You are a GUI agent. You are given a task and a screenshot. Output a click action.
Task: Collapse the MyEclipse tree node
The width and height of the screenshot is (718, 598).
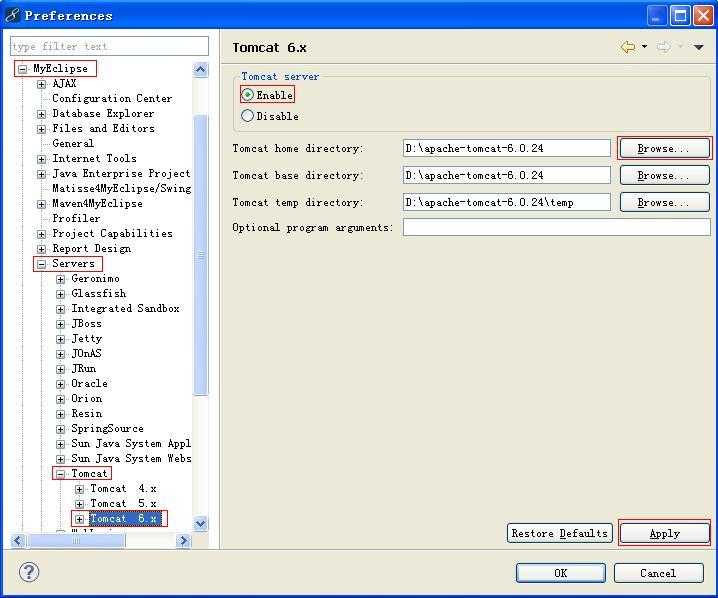[x=22, y=70]
